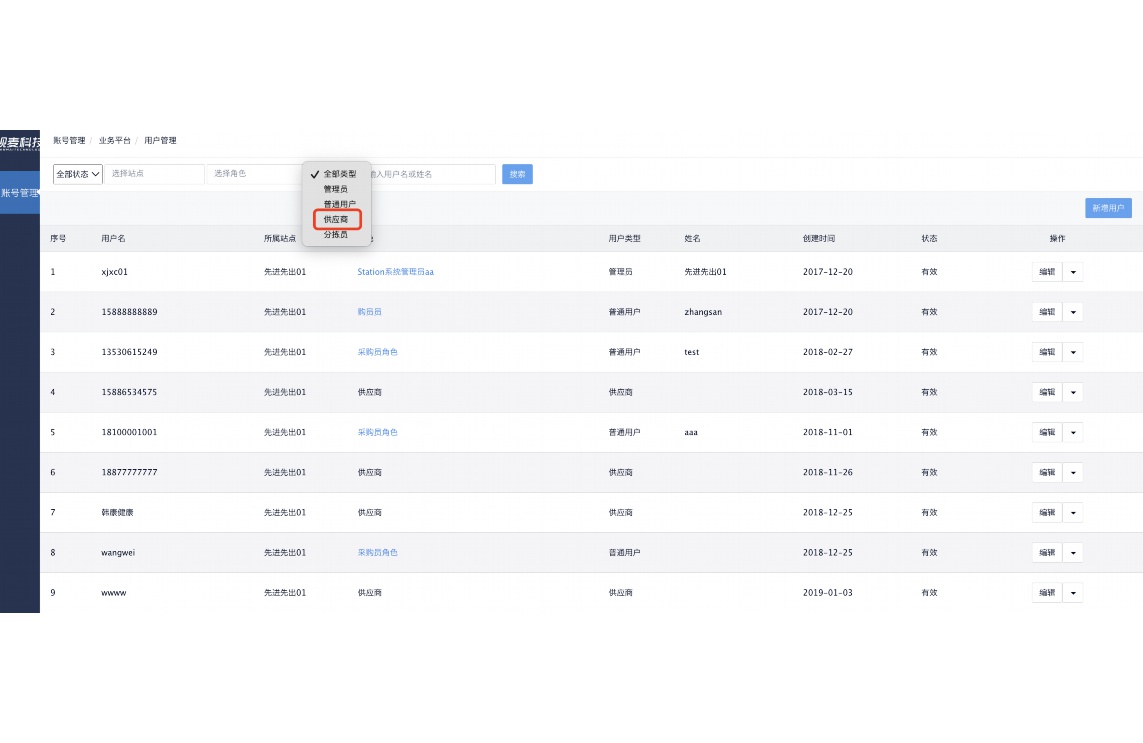Choose 供应商 from the type menu

336,219
